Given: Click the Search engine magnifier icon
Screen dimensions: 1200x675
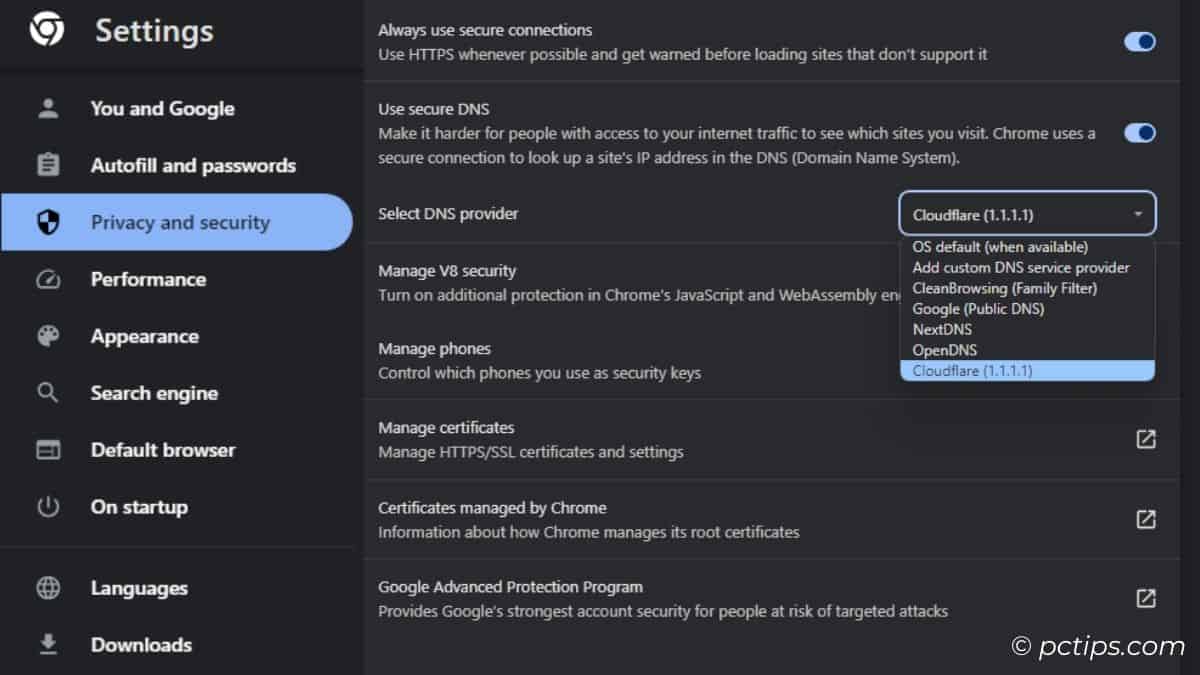Looking at the screenshot, I should tap(48, 393).
